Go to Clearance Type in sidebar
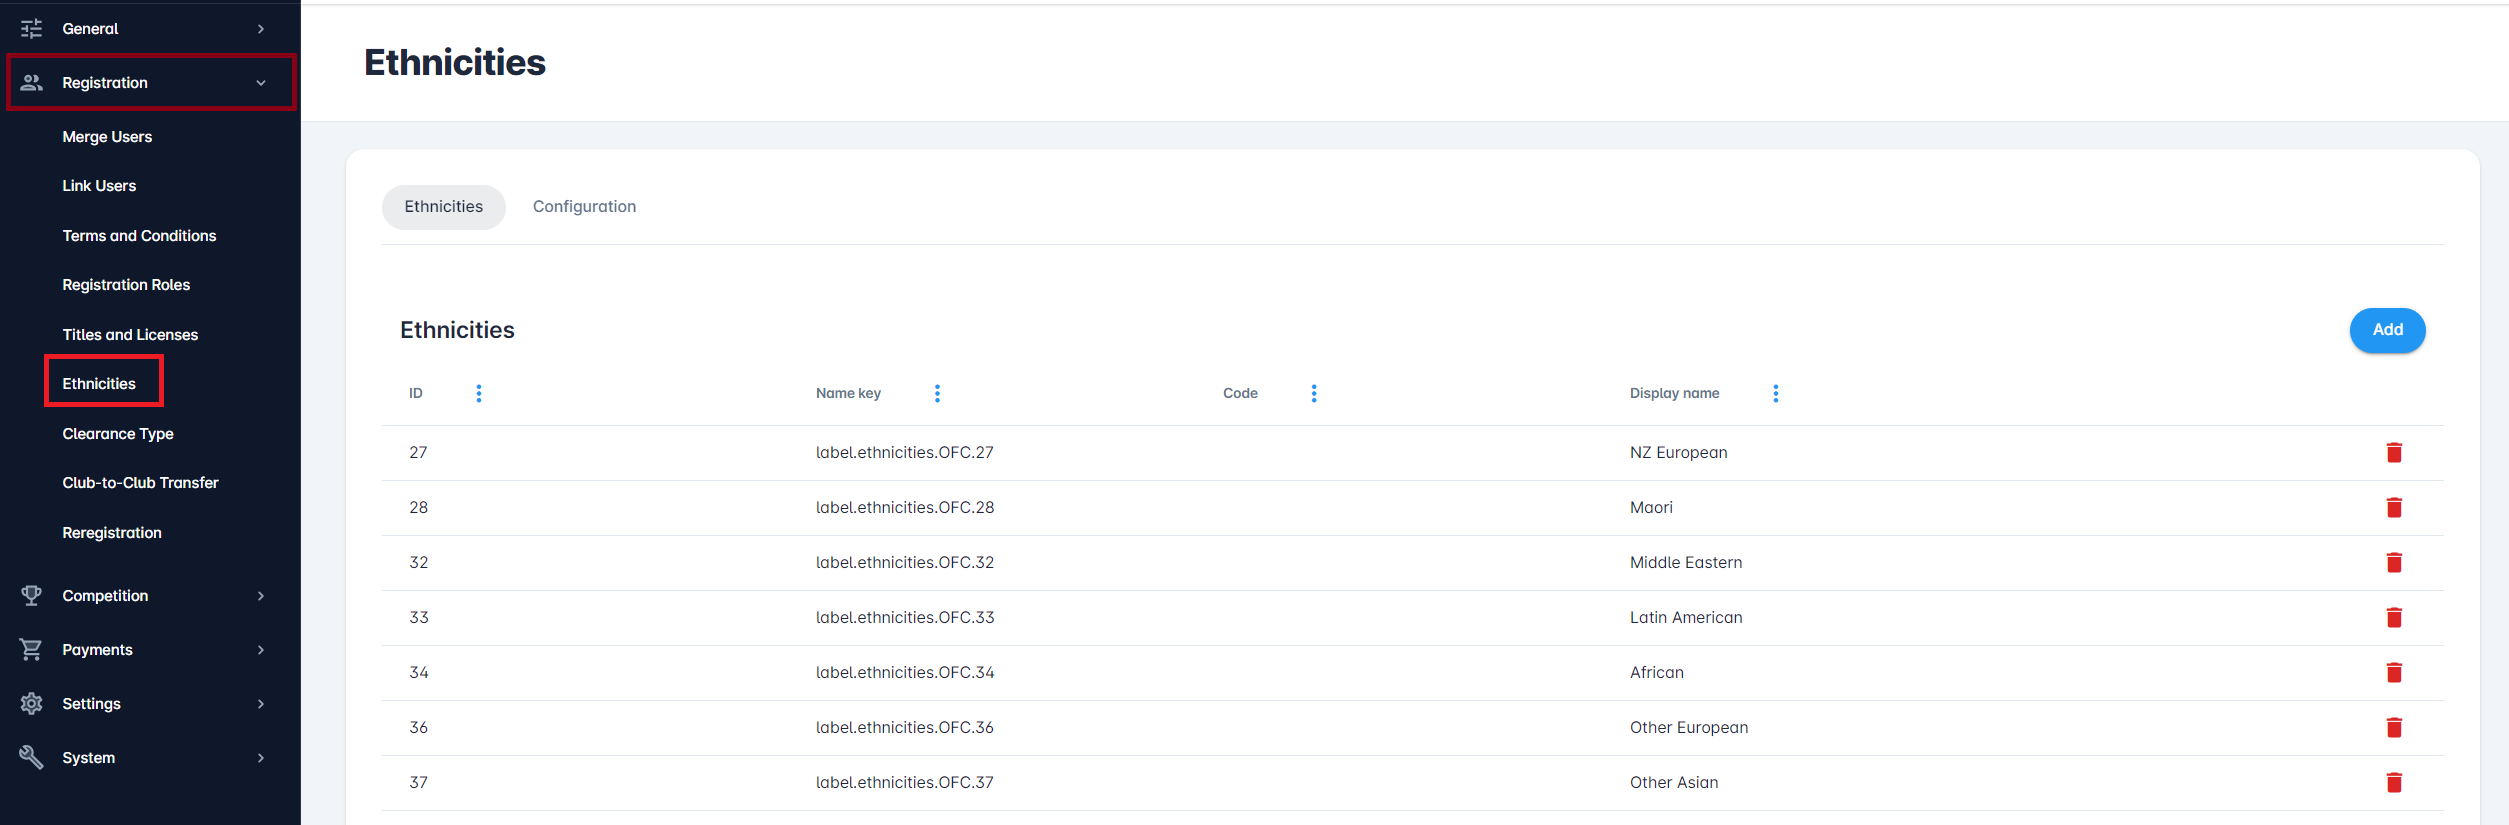The height and width of the screenshot is (825, 2509). (118, 434)
